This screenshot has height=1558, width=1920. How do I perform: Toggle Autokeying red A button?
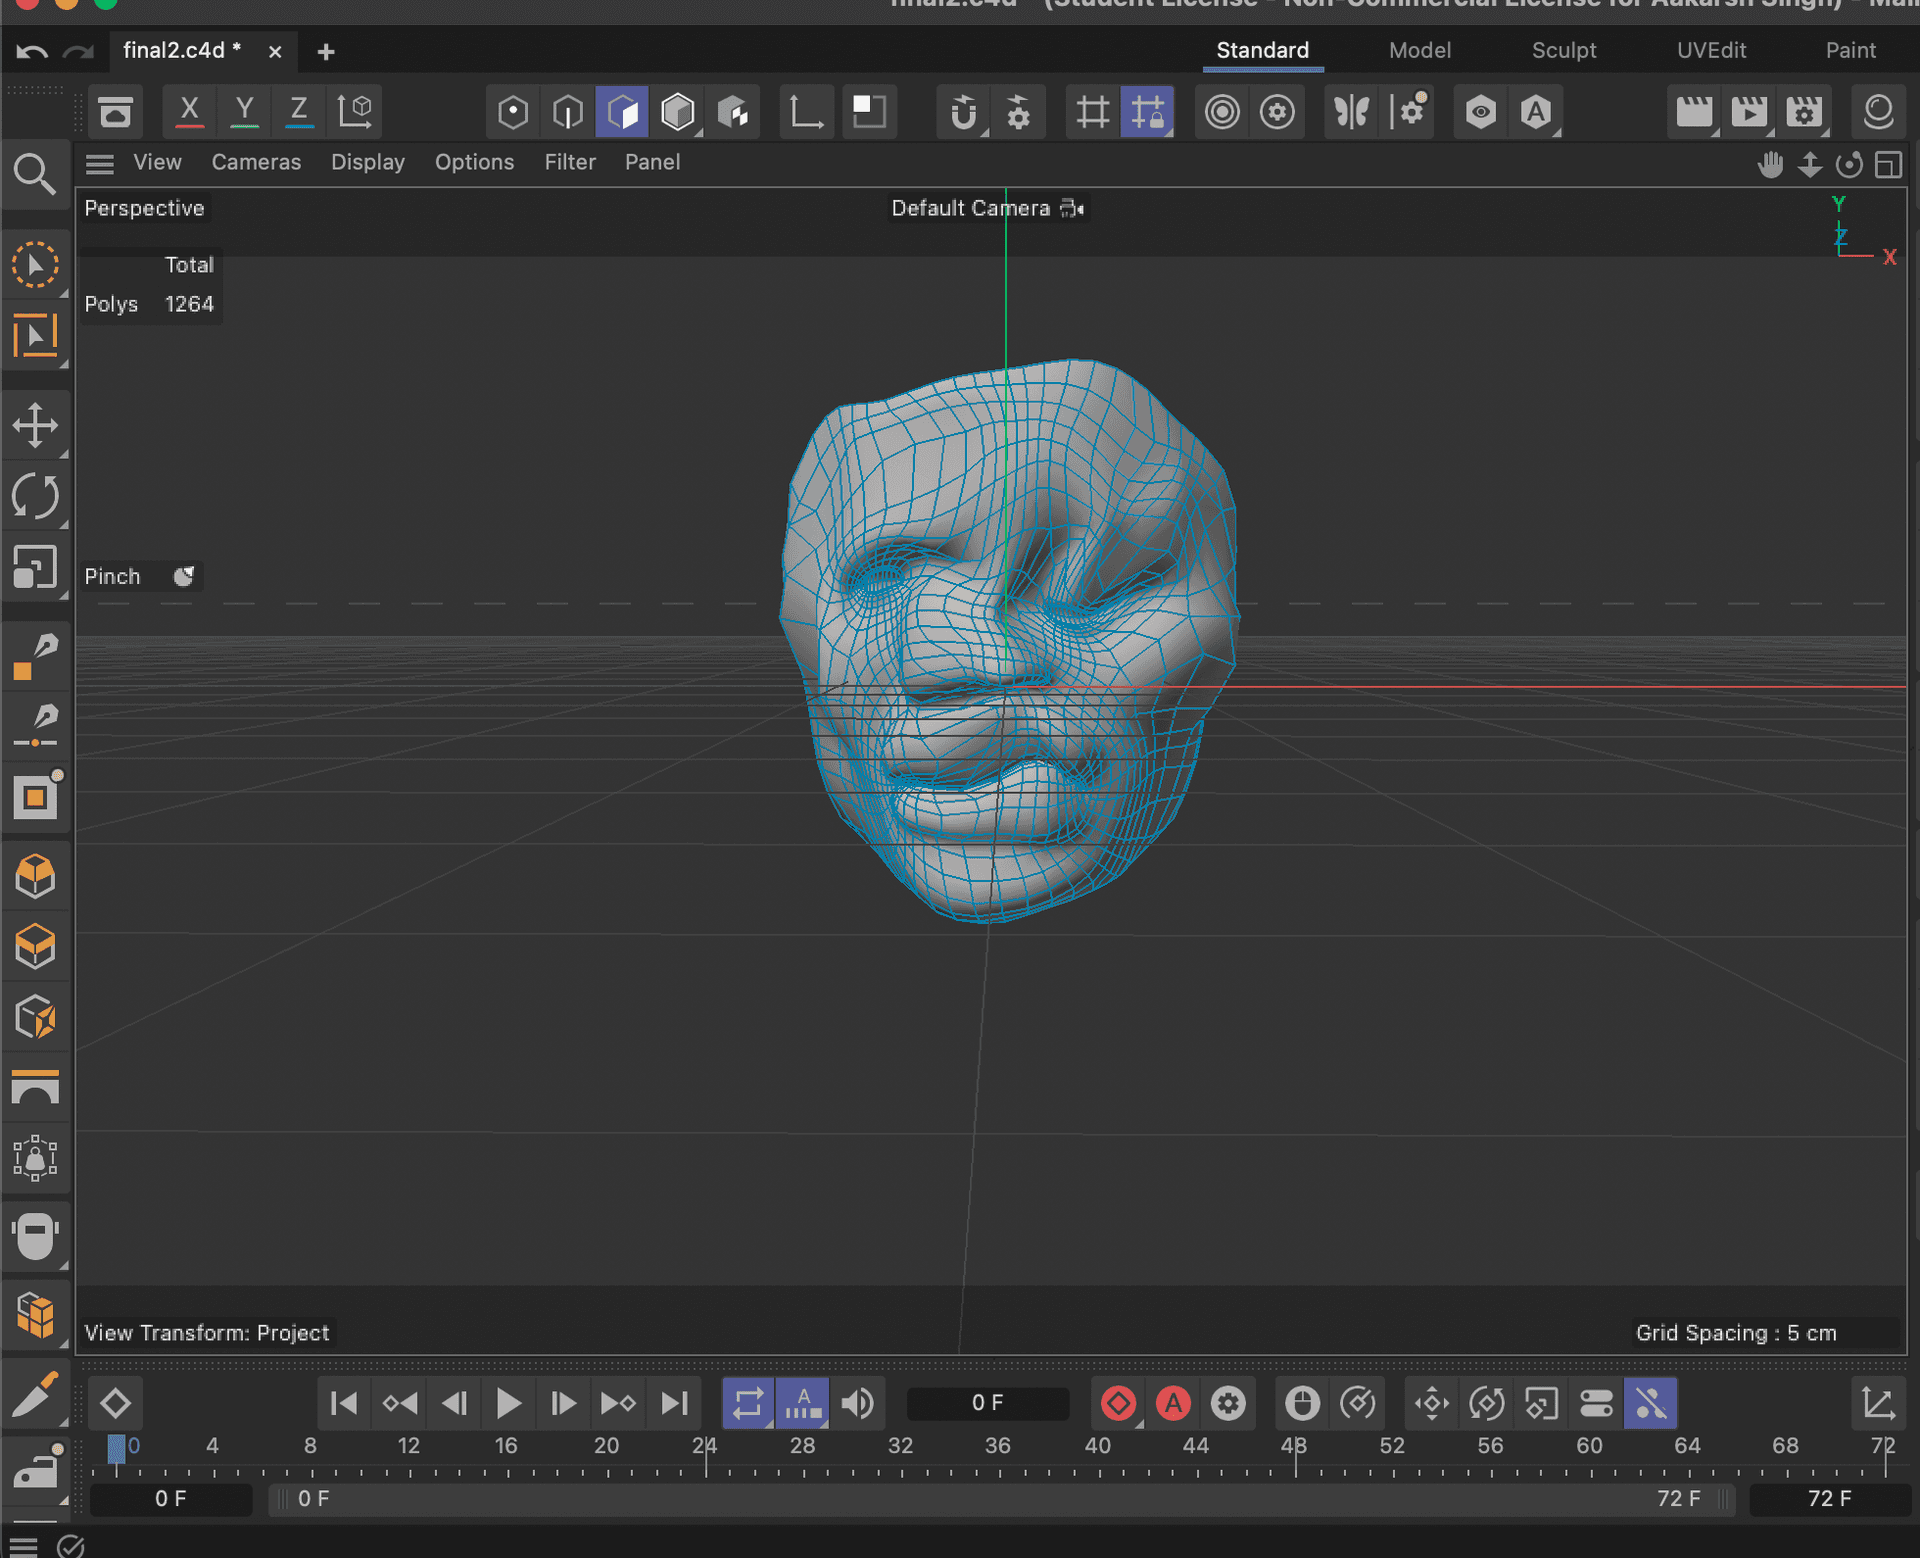[1173, 1403]
